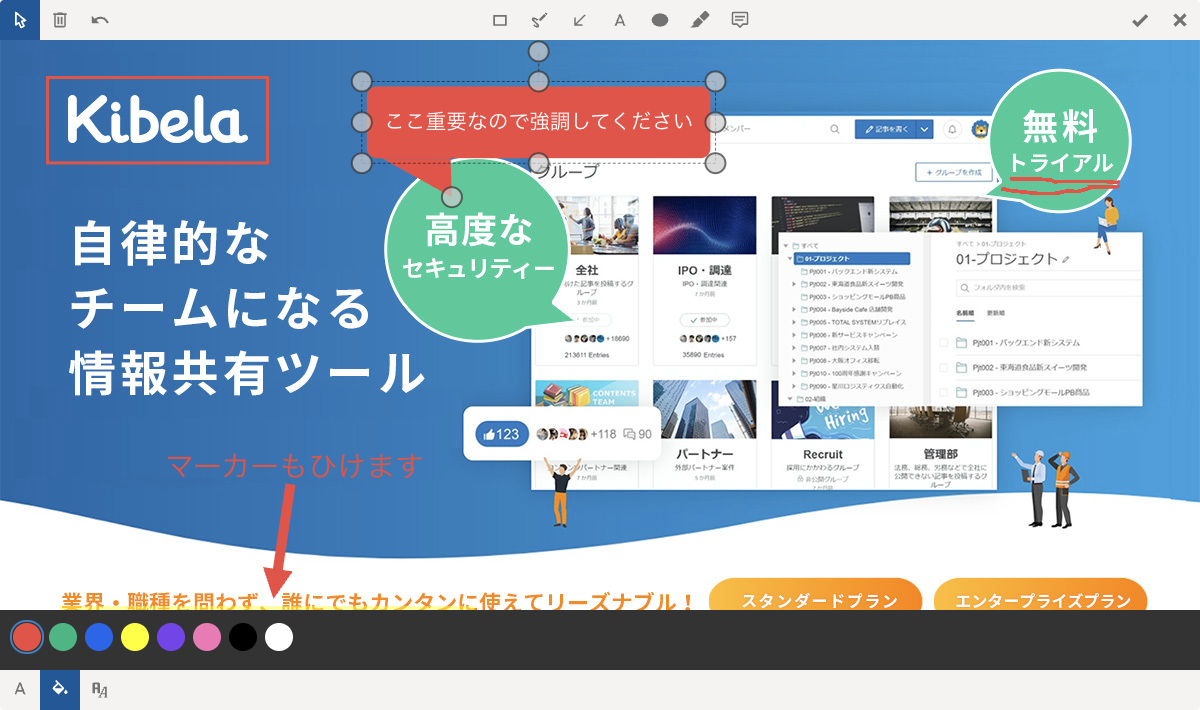
Task: Click the 123 likes button
Action: (502, 434)
